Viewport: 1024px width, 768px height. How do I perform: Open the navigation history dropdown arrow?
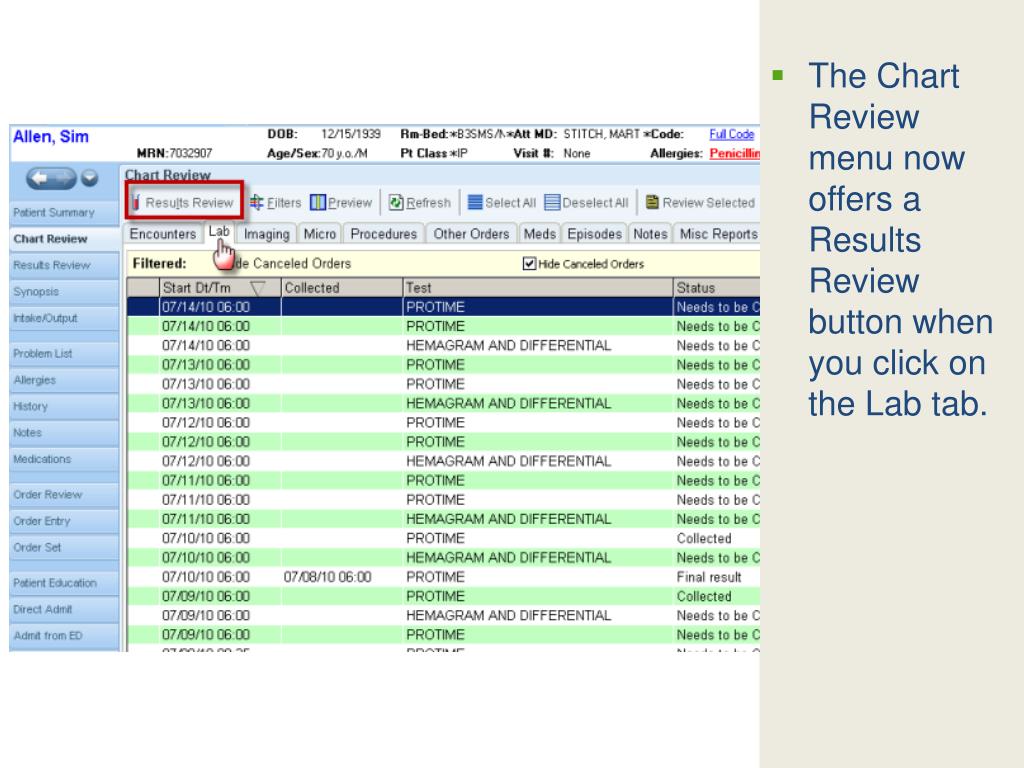89,178
